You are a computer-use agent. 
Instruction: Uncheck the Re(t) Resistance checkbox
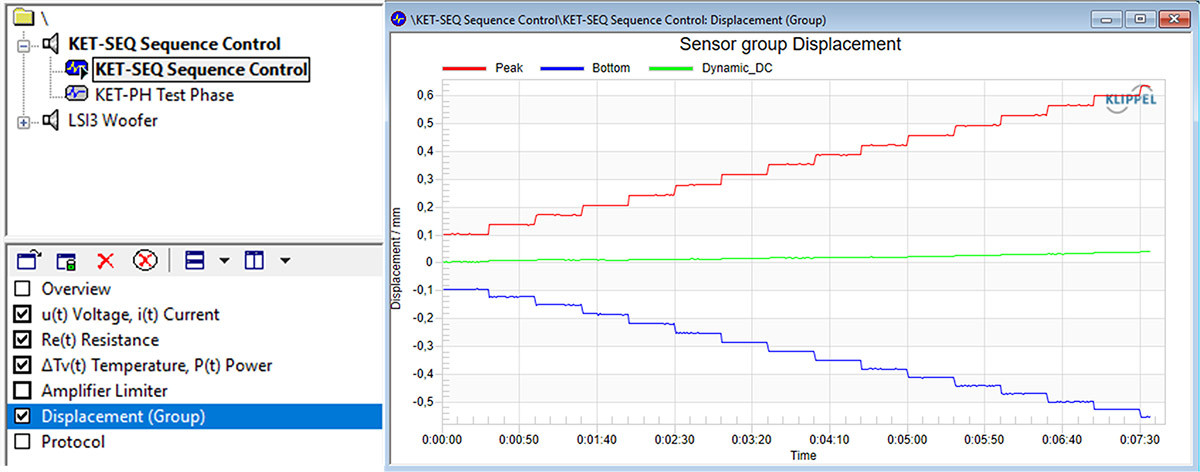pos(22,340)
